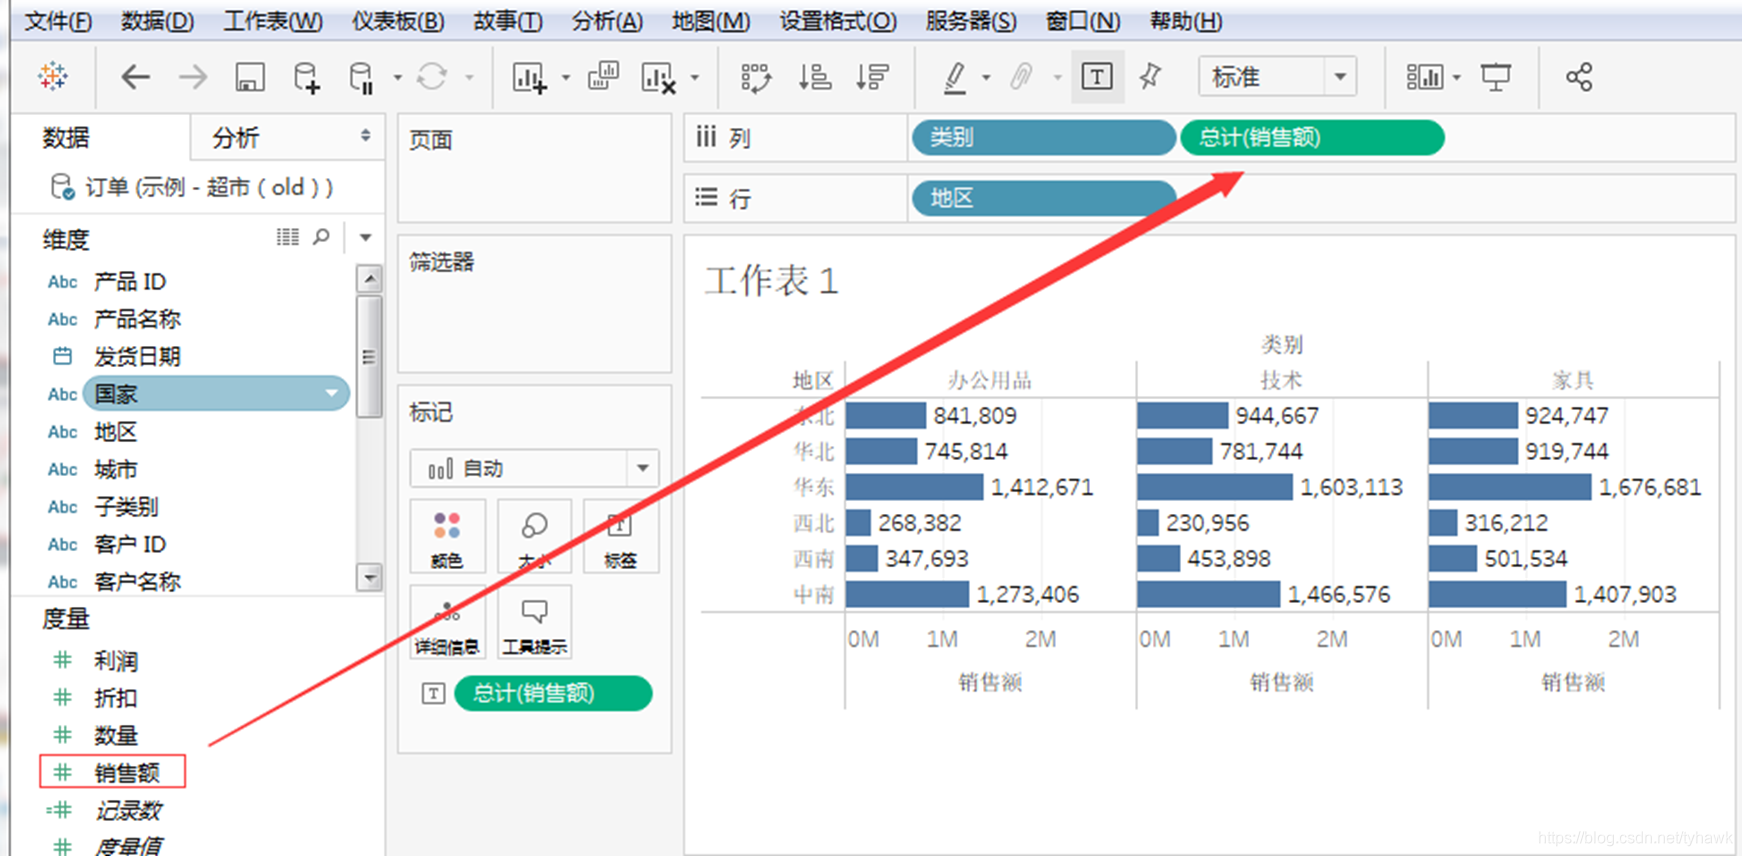Screen dimensions: 1742x856
Task: Click the 总计(销售额) pill on marks card
Action: click(x=553, y=693)
